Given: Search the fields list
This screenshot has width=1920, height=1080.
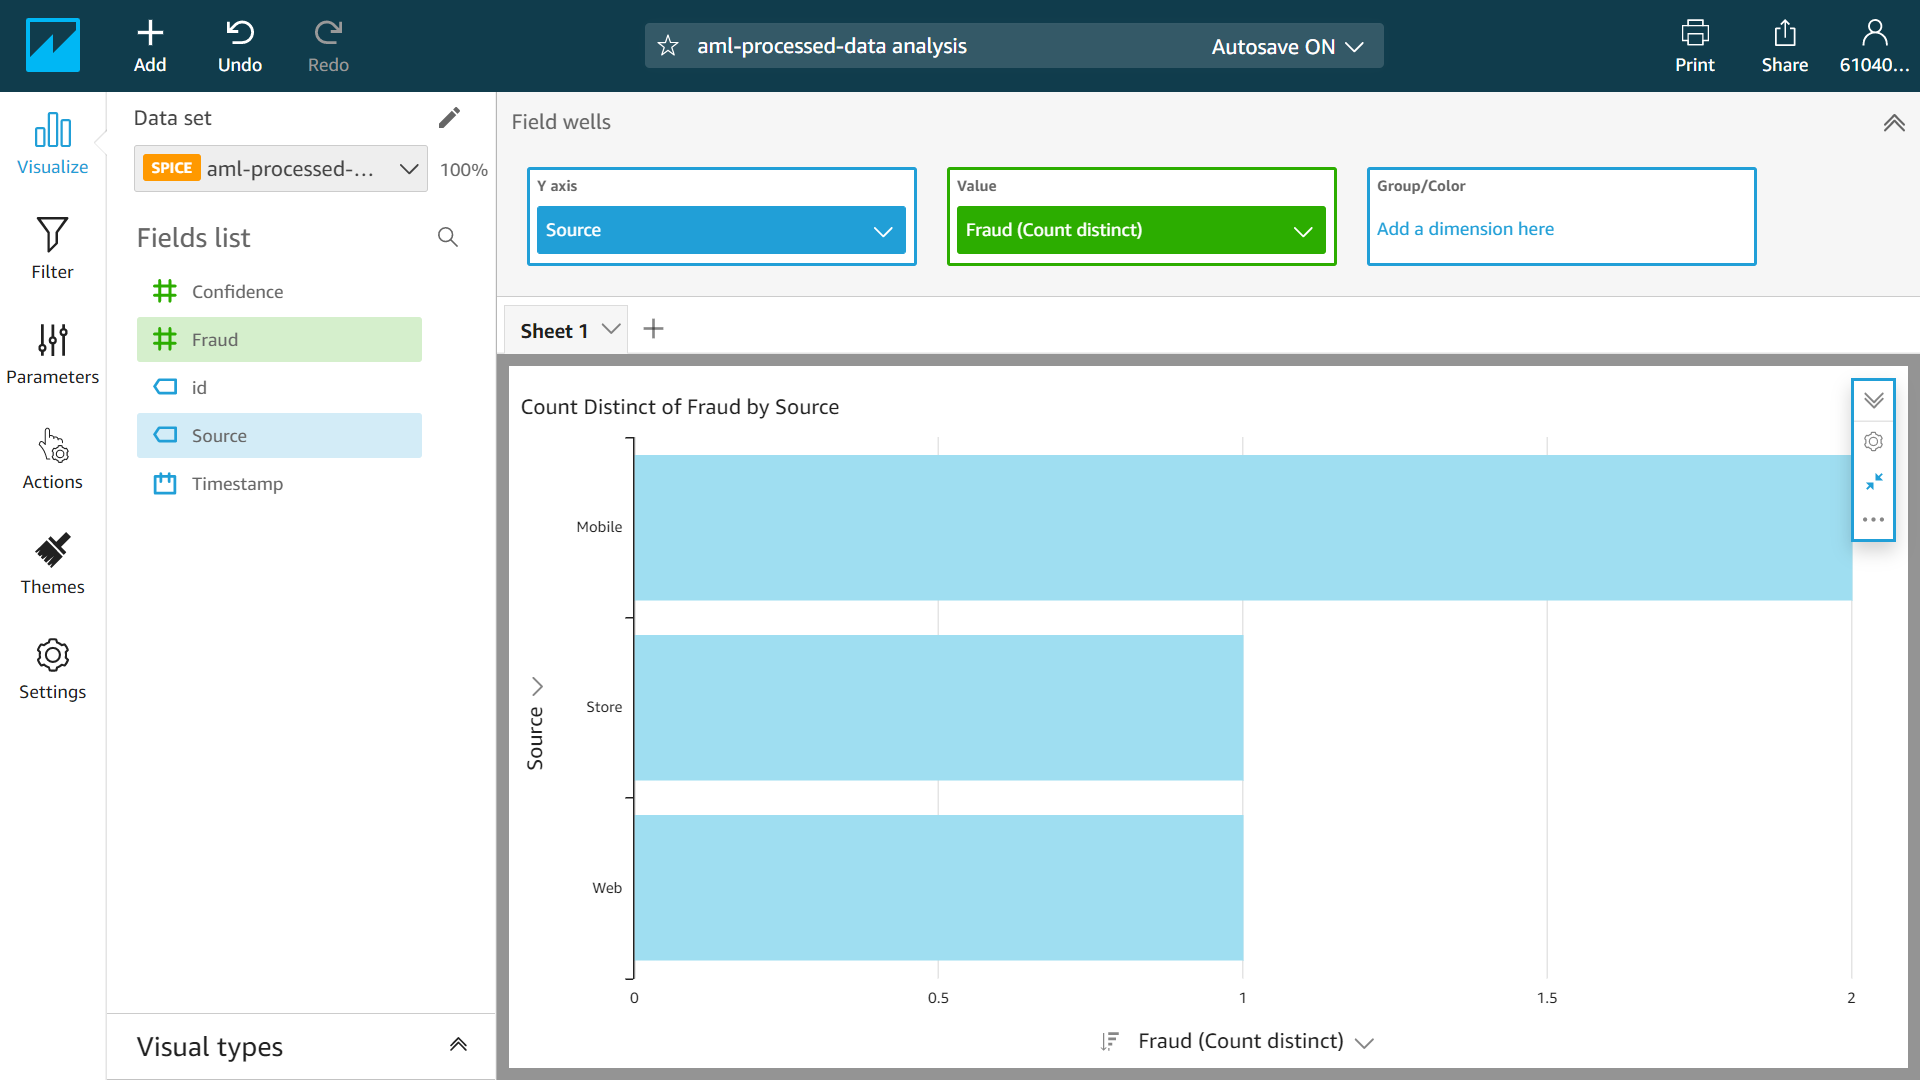Looking at the screenshot, I should point(447,237).
